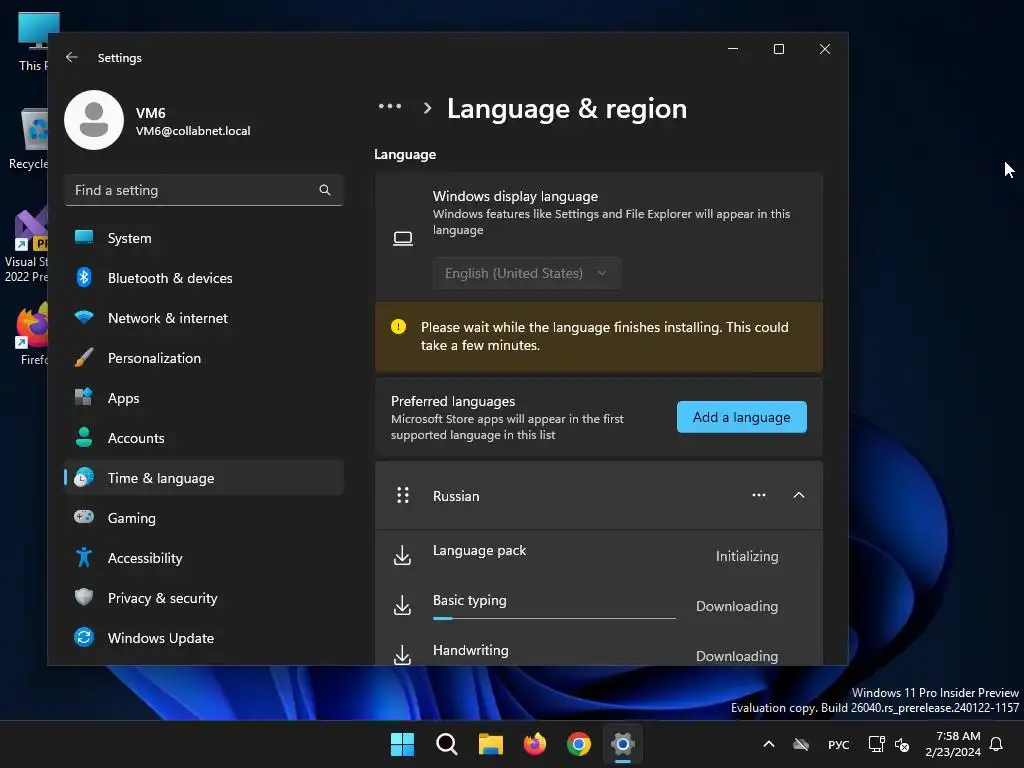Click the Settings gear in the taskbar
This screenshot has width=1024, height=768.
pos(623,744)
